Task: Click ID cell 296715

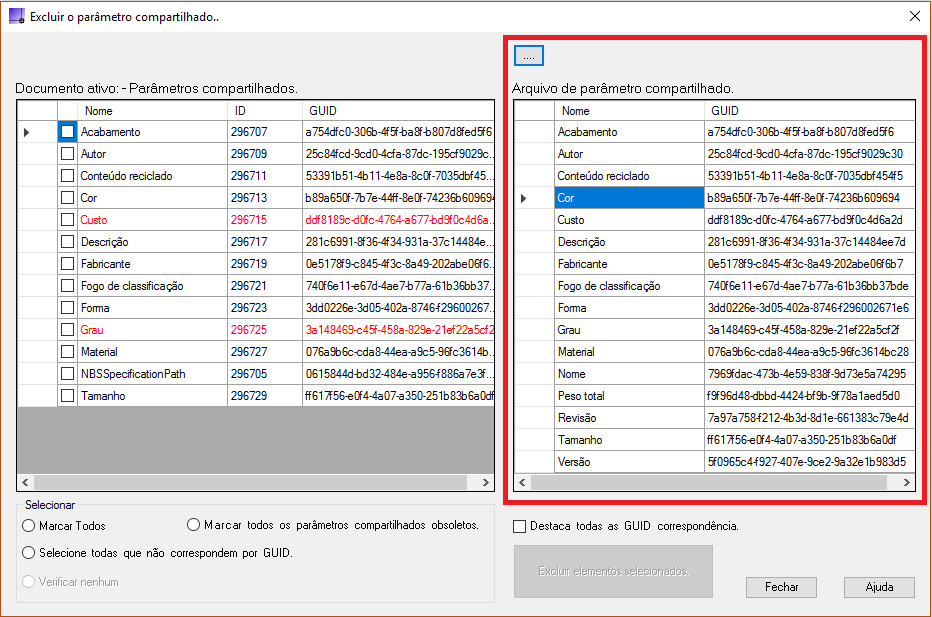Action: [265, 219]
